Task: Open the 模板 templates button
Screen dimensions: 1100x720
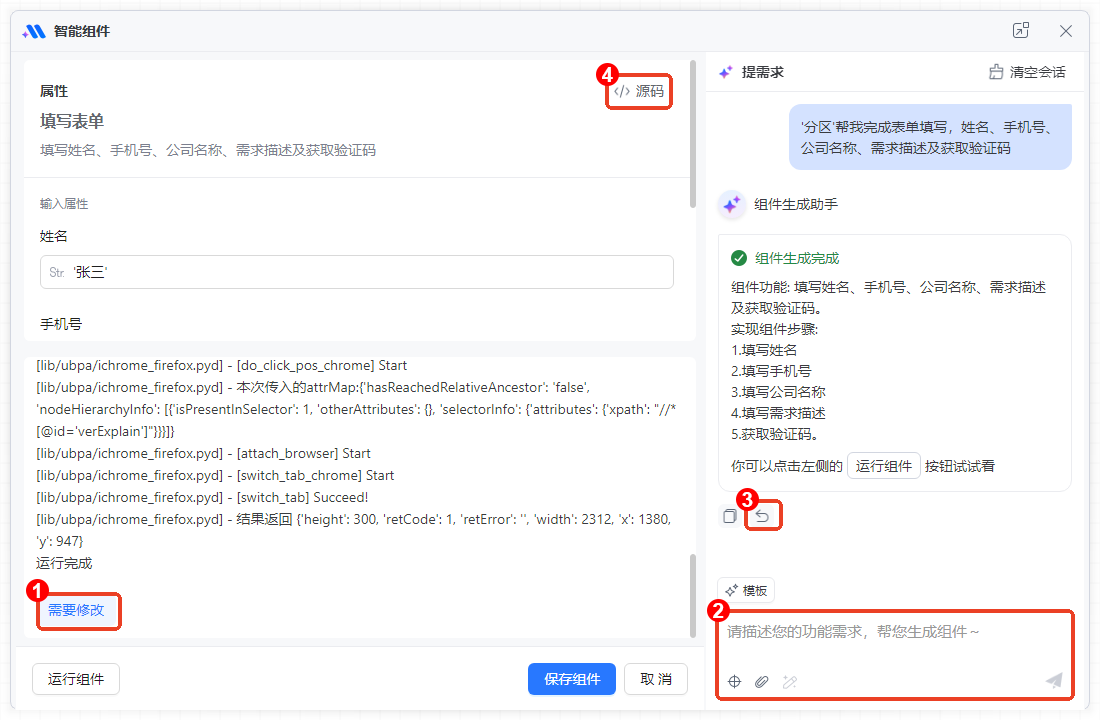Action: 746,591
